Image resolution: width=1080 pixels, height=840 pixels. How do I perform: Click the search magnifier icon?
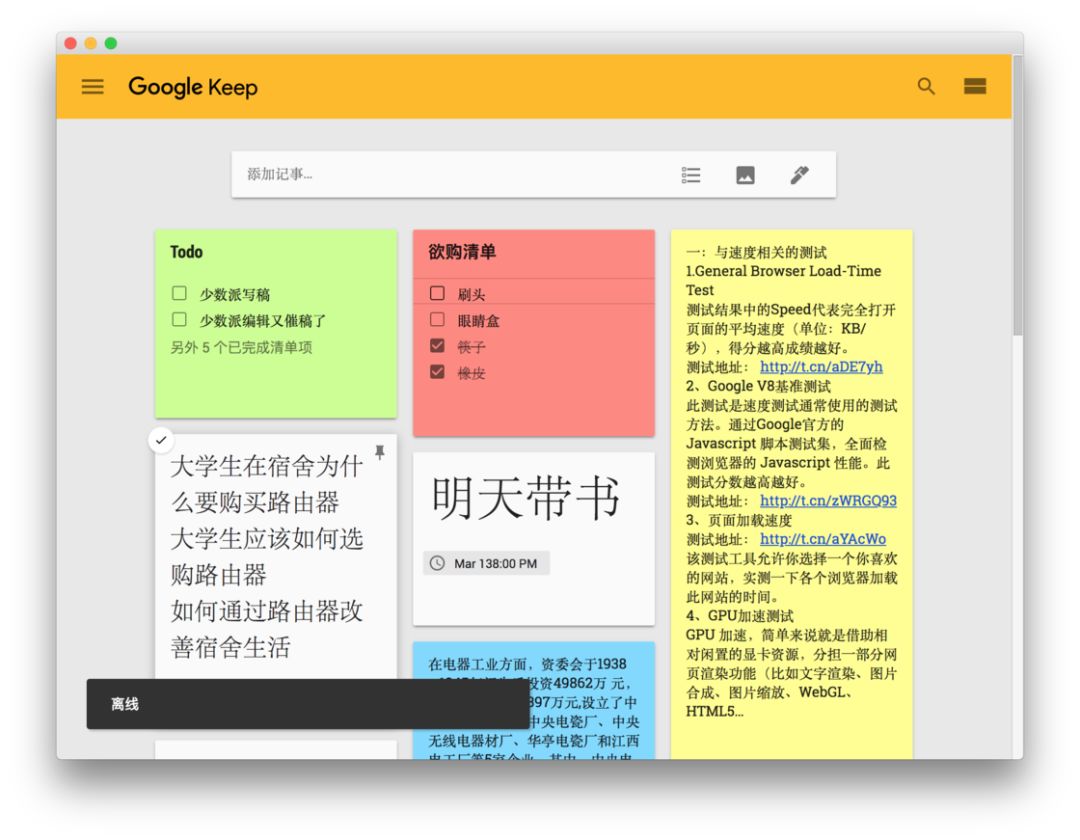[x=926, y=86]
